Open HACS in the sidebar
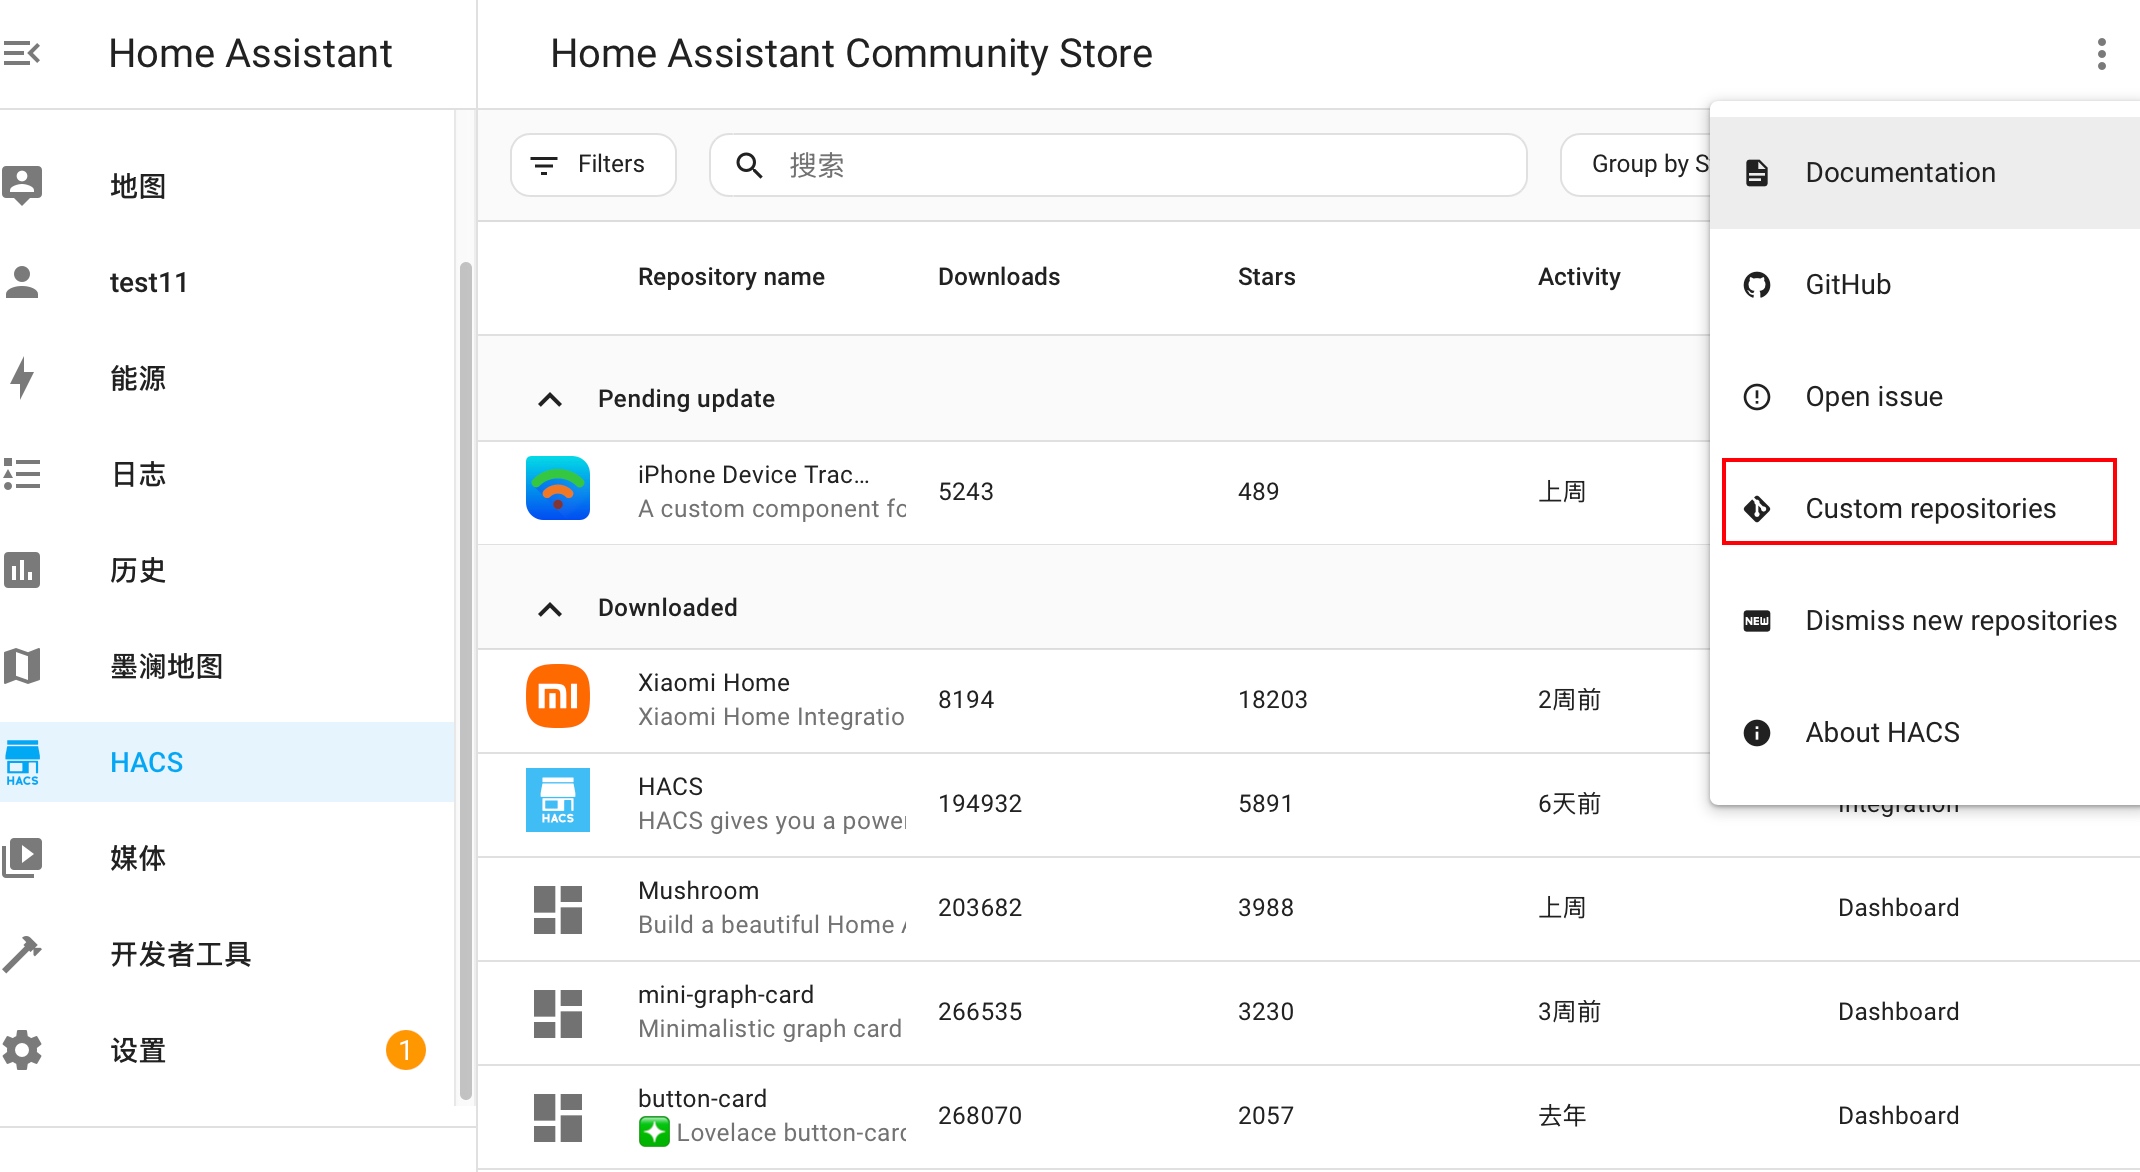 click(x=146, y=762)
